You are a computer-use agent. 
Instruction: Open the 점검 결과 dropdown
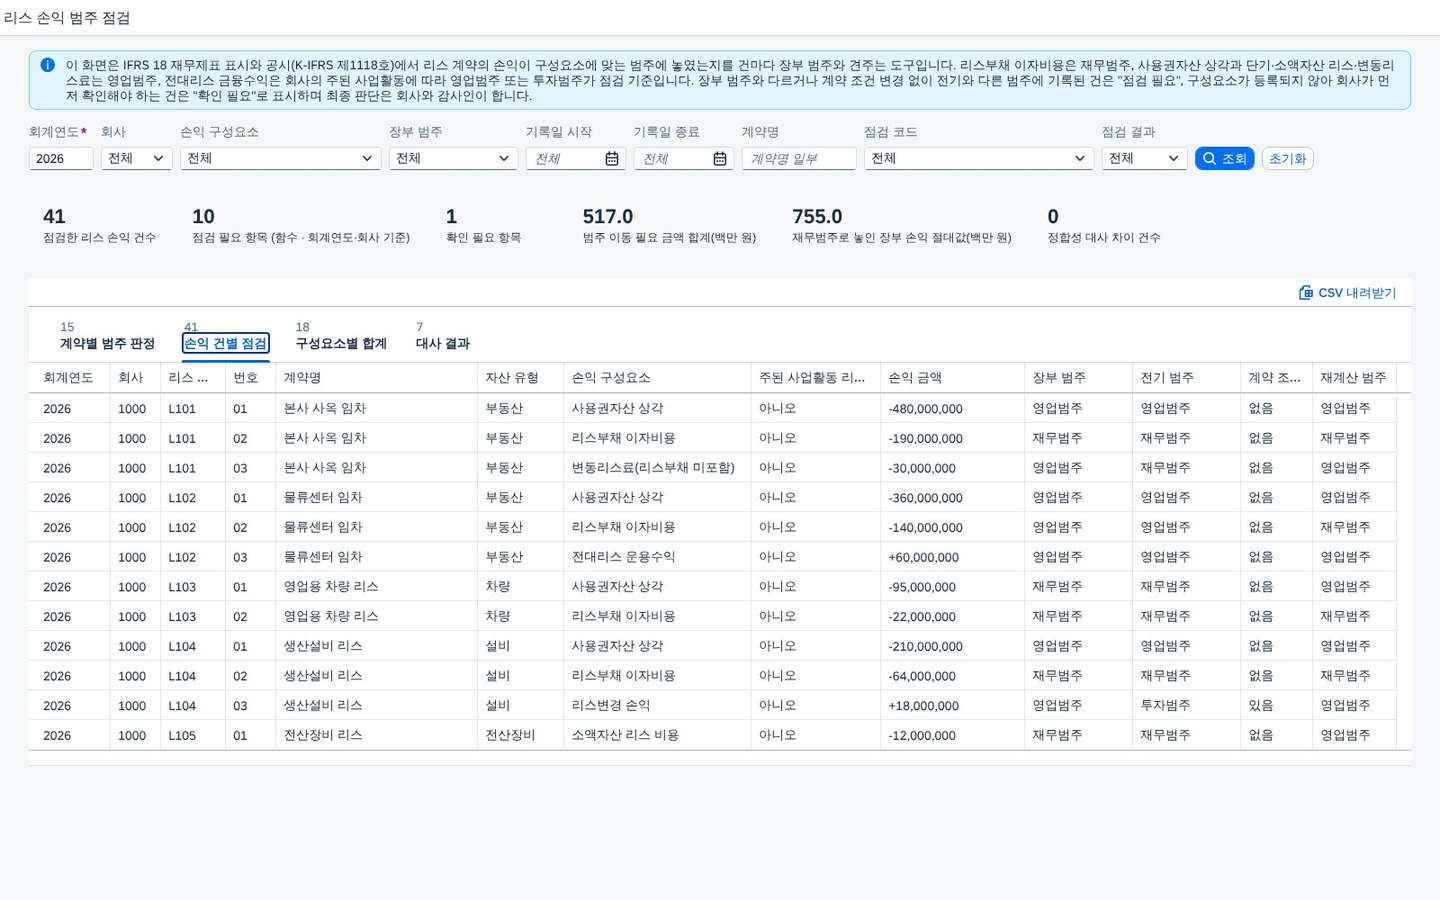click(1144, 159)
